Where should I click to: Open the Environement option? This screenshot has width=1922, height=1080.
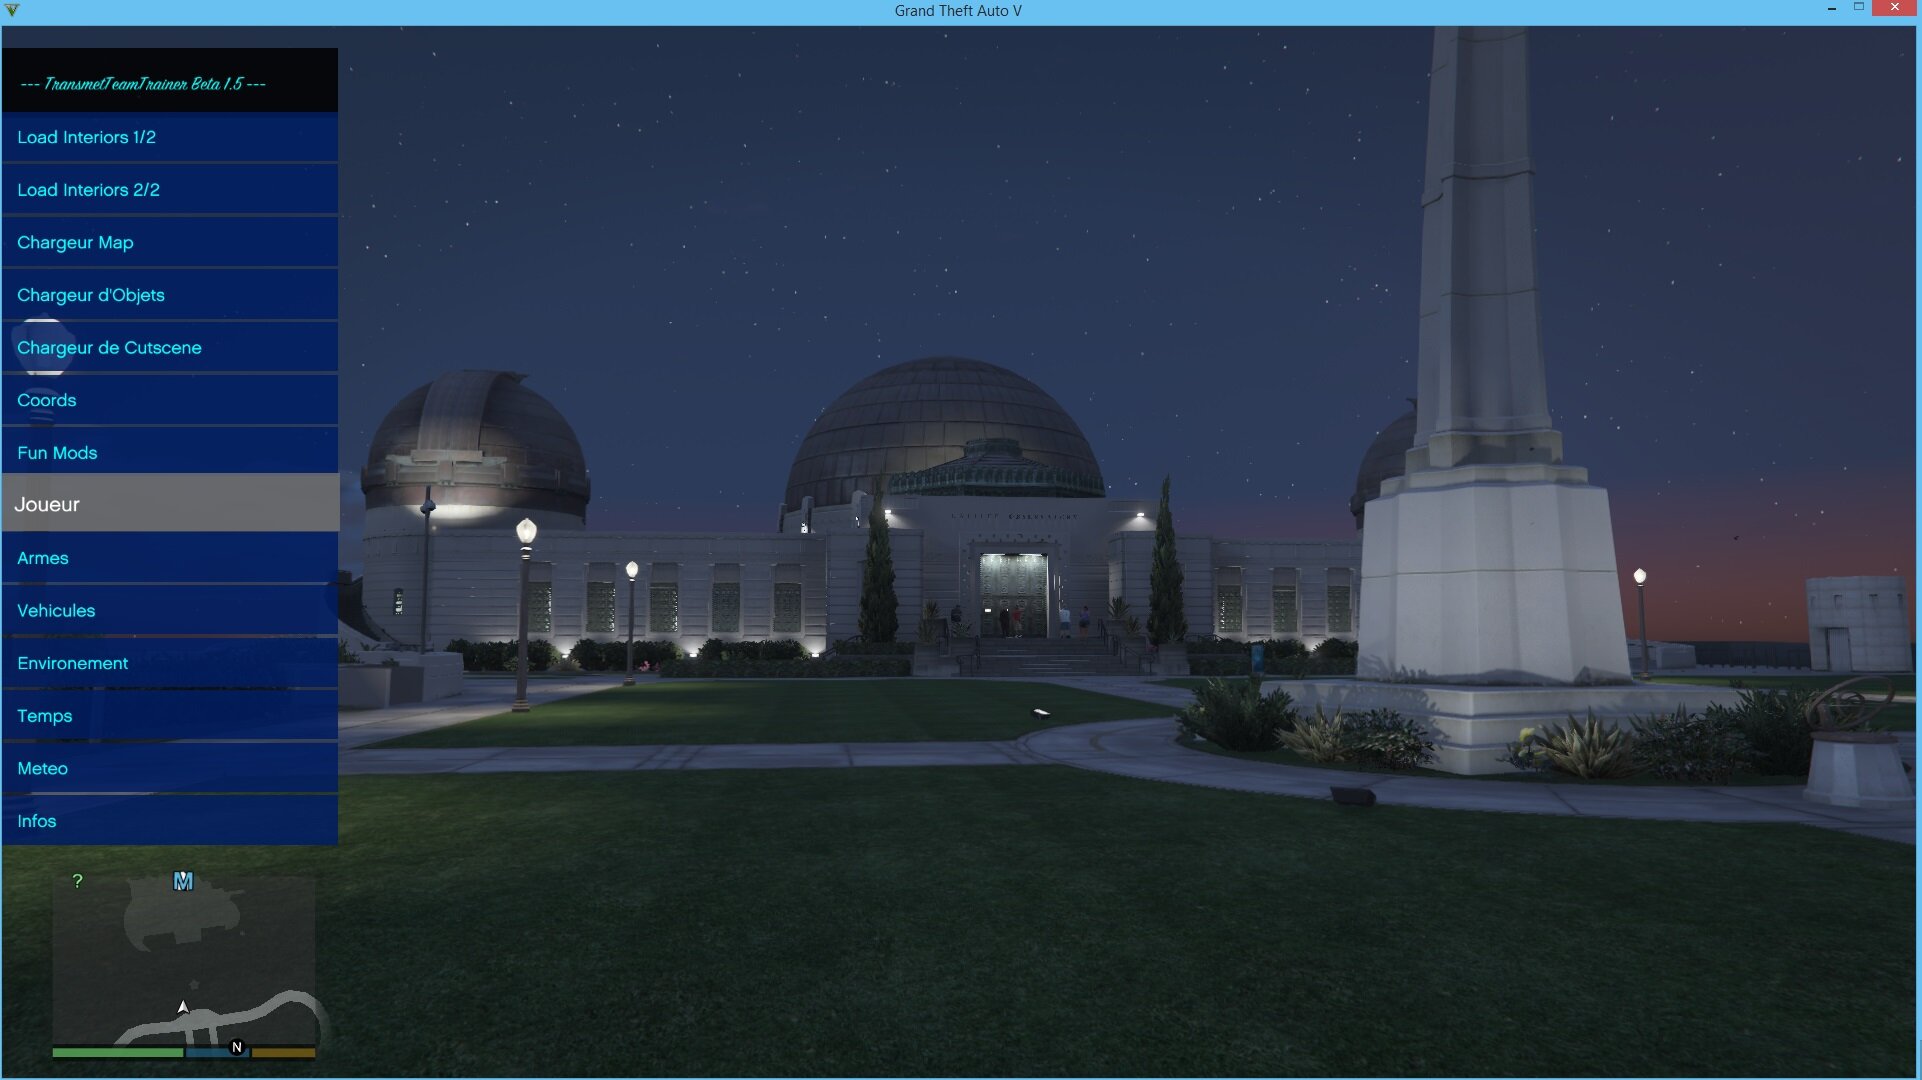[170, 664]
